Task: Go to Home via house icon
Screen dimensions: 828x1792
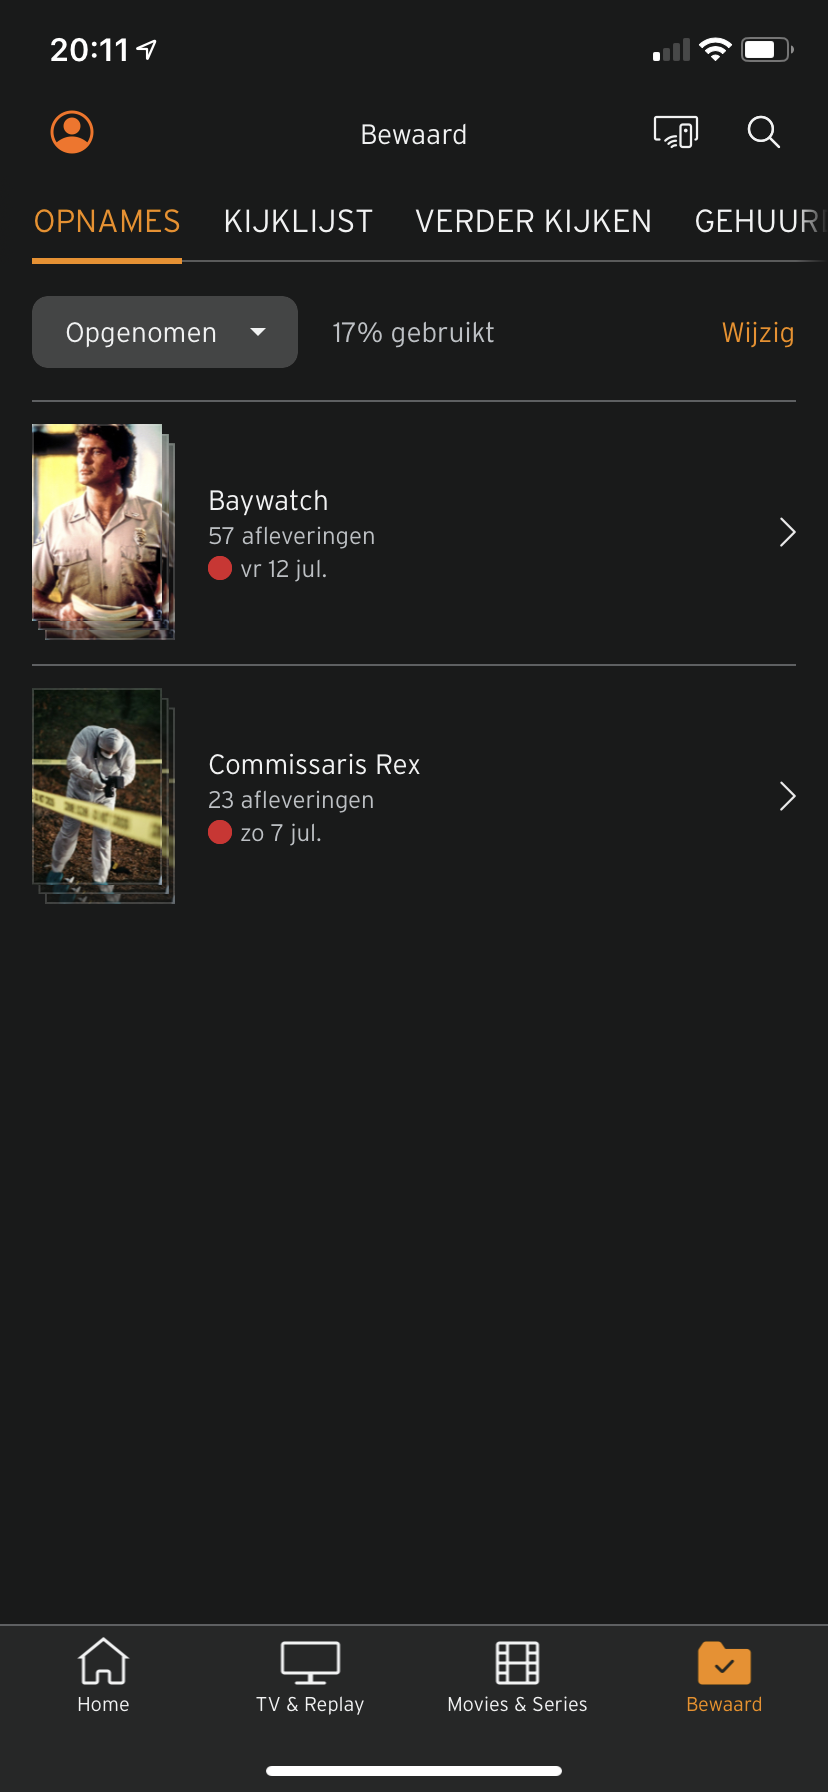Action: pos(104,1661)
